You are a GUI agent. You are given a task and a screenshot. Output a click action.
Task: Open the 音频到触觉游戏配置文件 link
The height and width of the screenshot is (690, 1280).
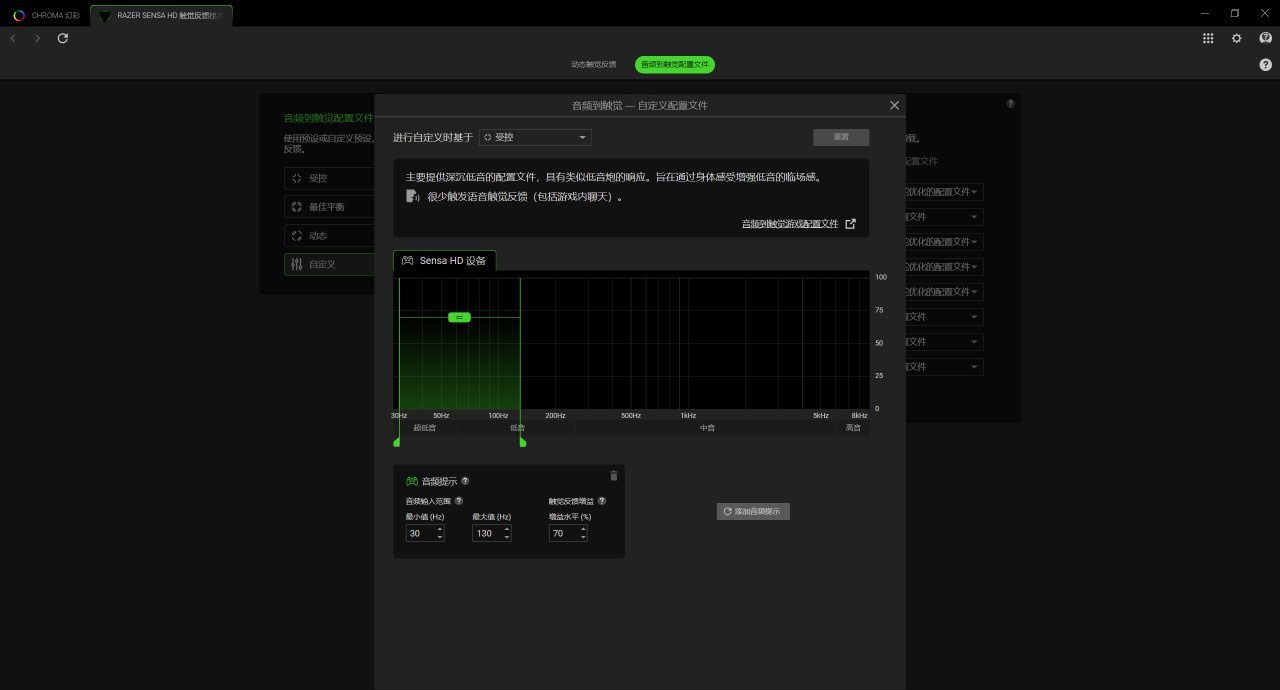790,224
